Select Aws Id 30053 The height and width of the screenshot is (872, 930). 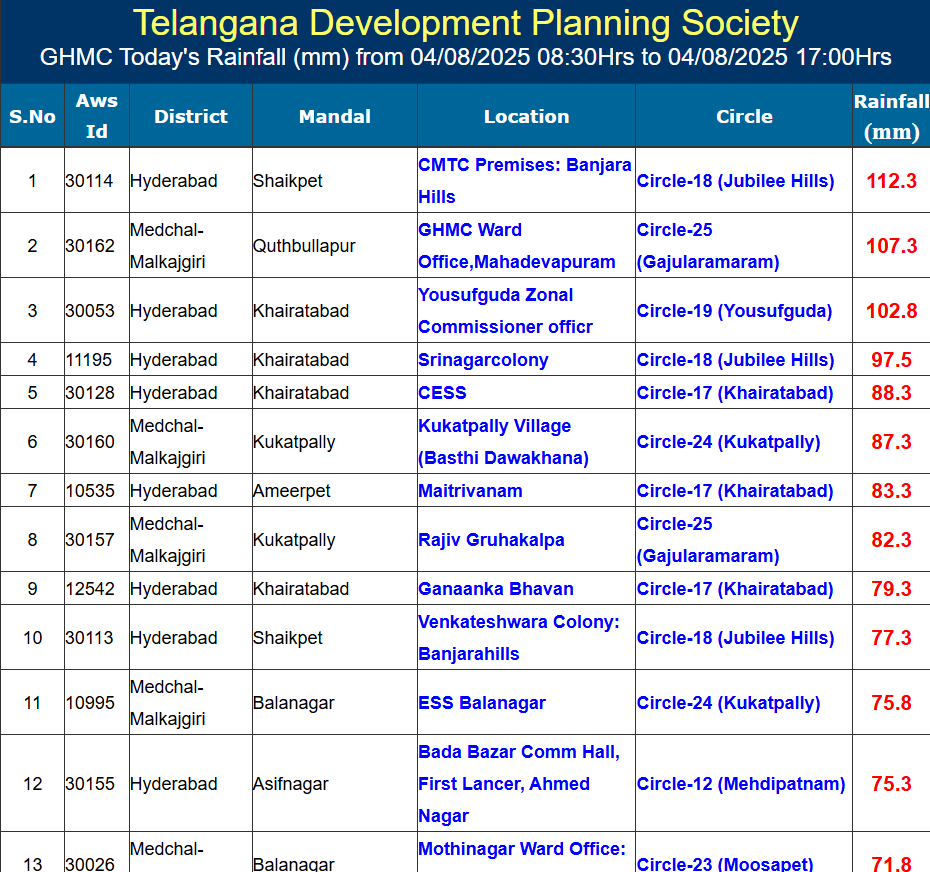90,311
